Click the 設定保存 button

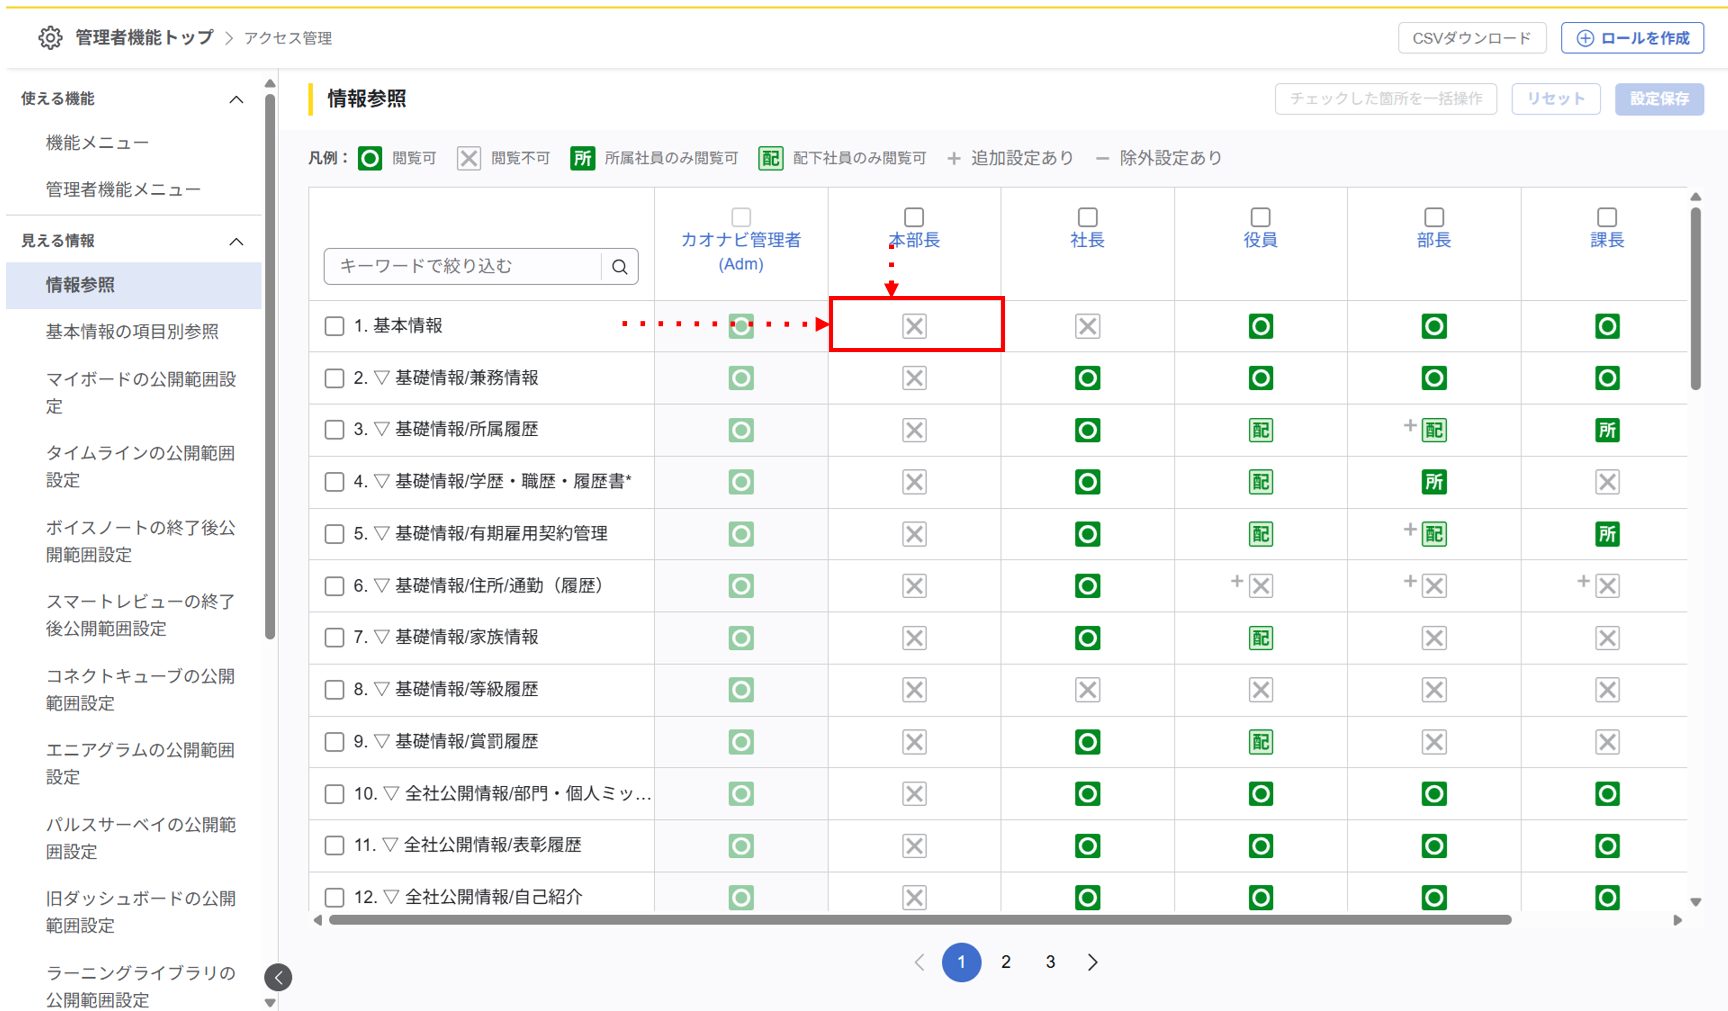[1660, 99]
